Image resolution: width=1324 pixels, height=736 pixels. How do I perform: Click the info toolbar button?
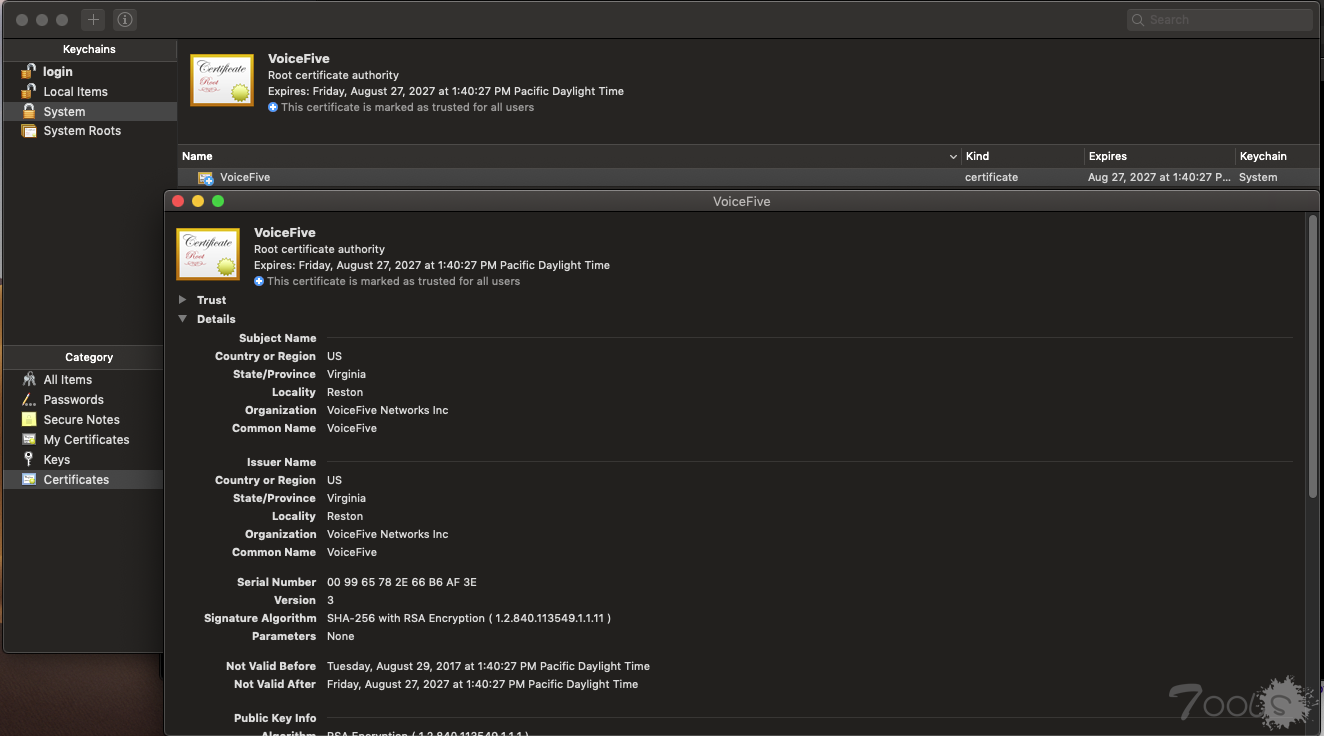(x=124, y=20)
